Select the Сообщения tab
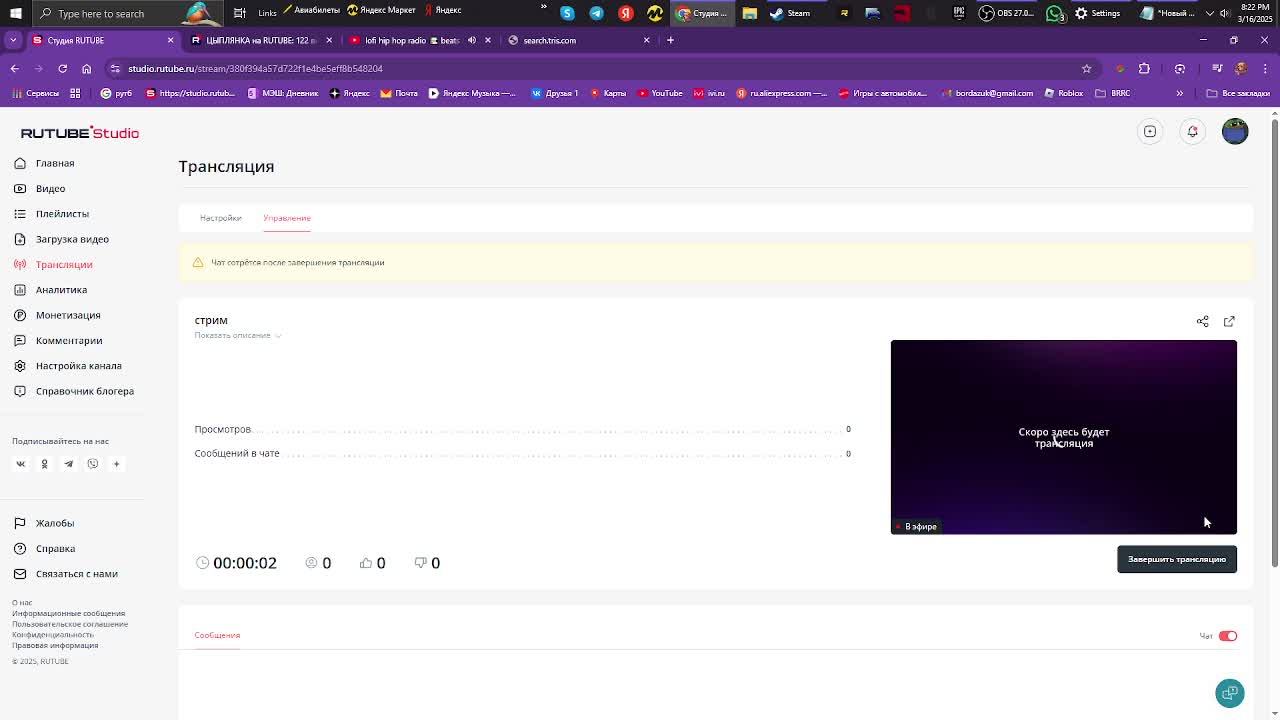The image size is (1280, 720). pos(217,635)
